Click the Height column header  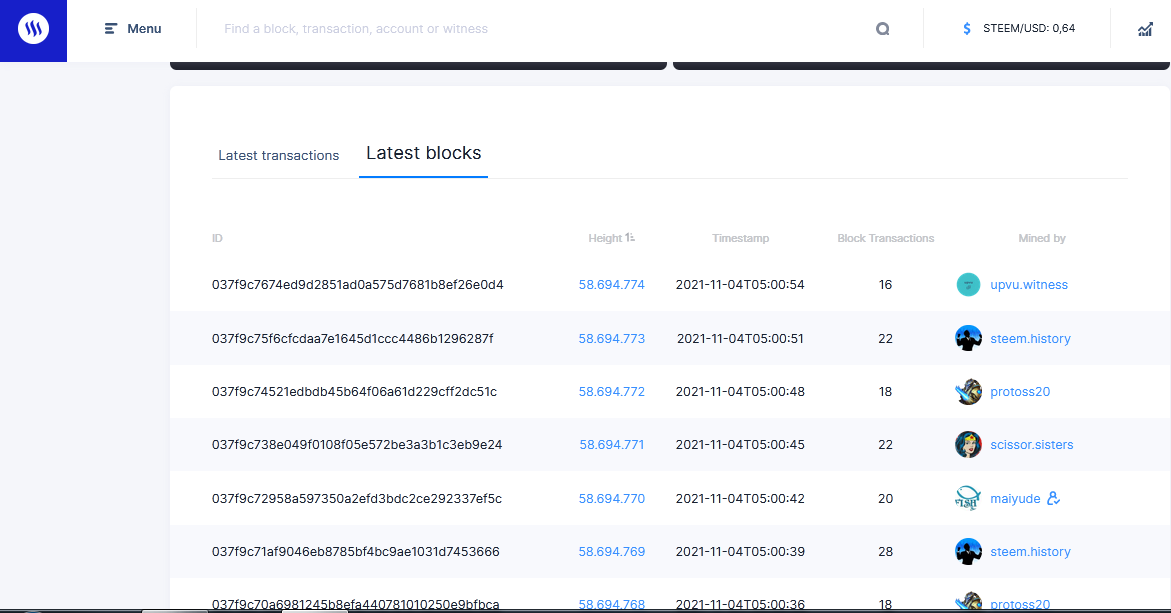(x=605, y=238)
